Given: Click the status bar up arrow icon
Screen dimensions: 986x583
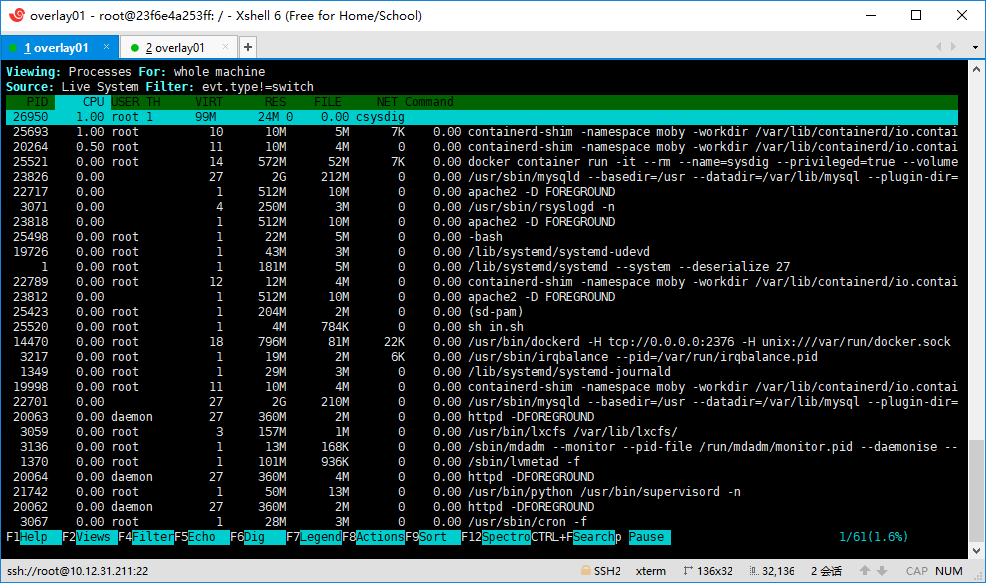Looking at the screenshot, I should tap(865, 570).
